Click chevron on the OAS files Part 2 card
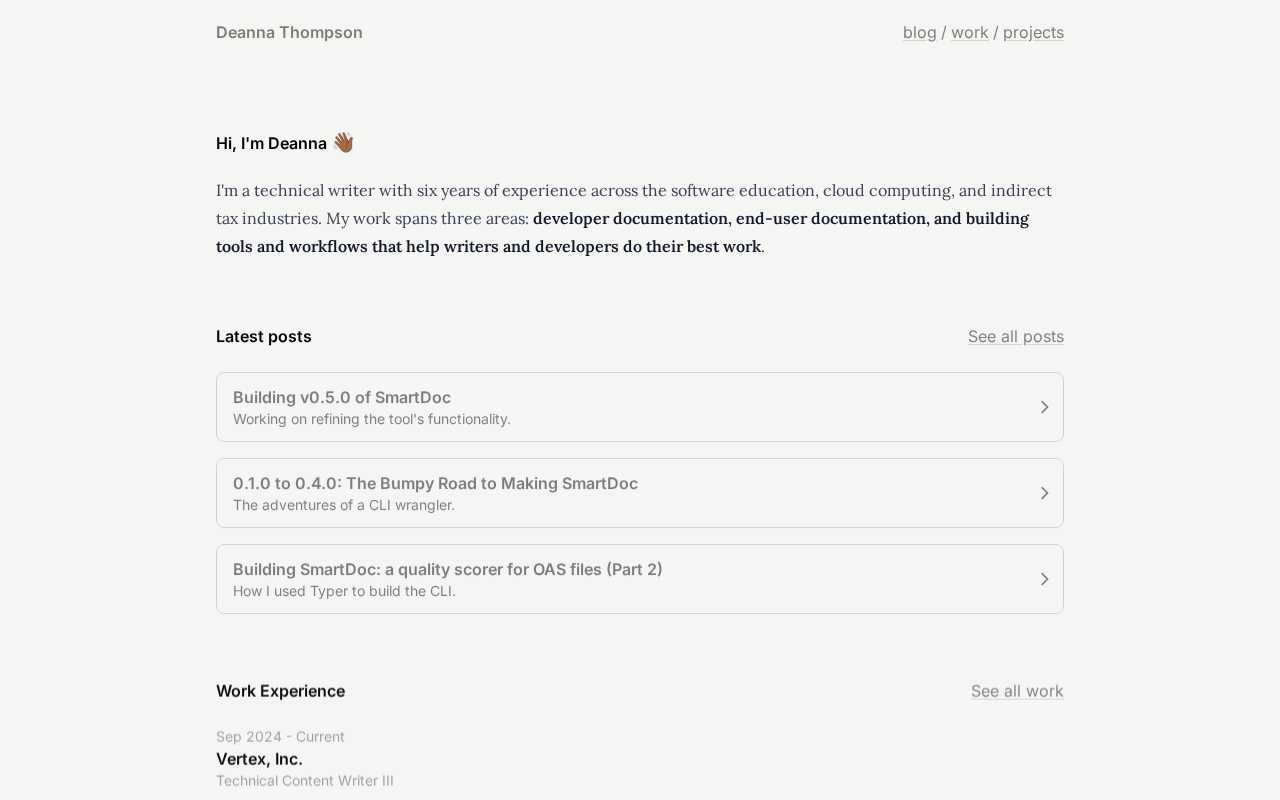 (1044, 579)
